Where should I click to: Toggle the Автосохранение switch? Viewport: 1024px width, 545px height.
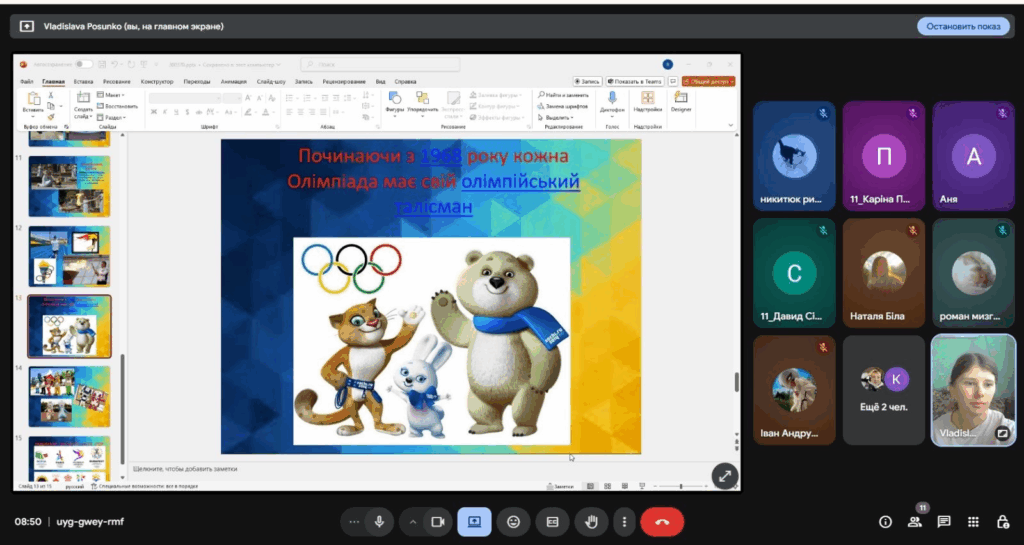(84, 64)
